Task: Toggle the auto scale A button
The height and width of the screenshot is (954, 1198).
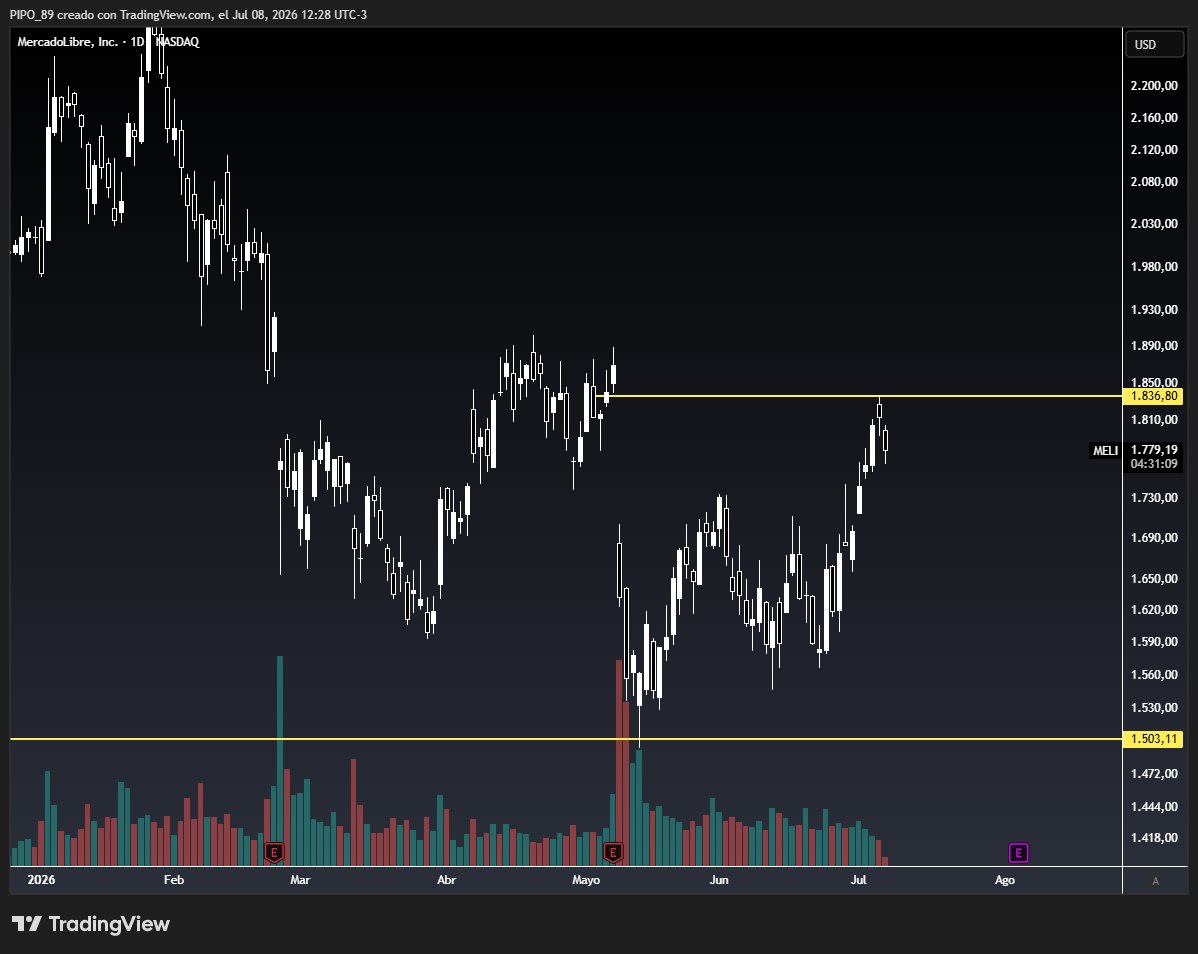Action: click(x=1155, y=881)
